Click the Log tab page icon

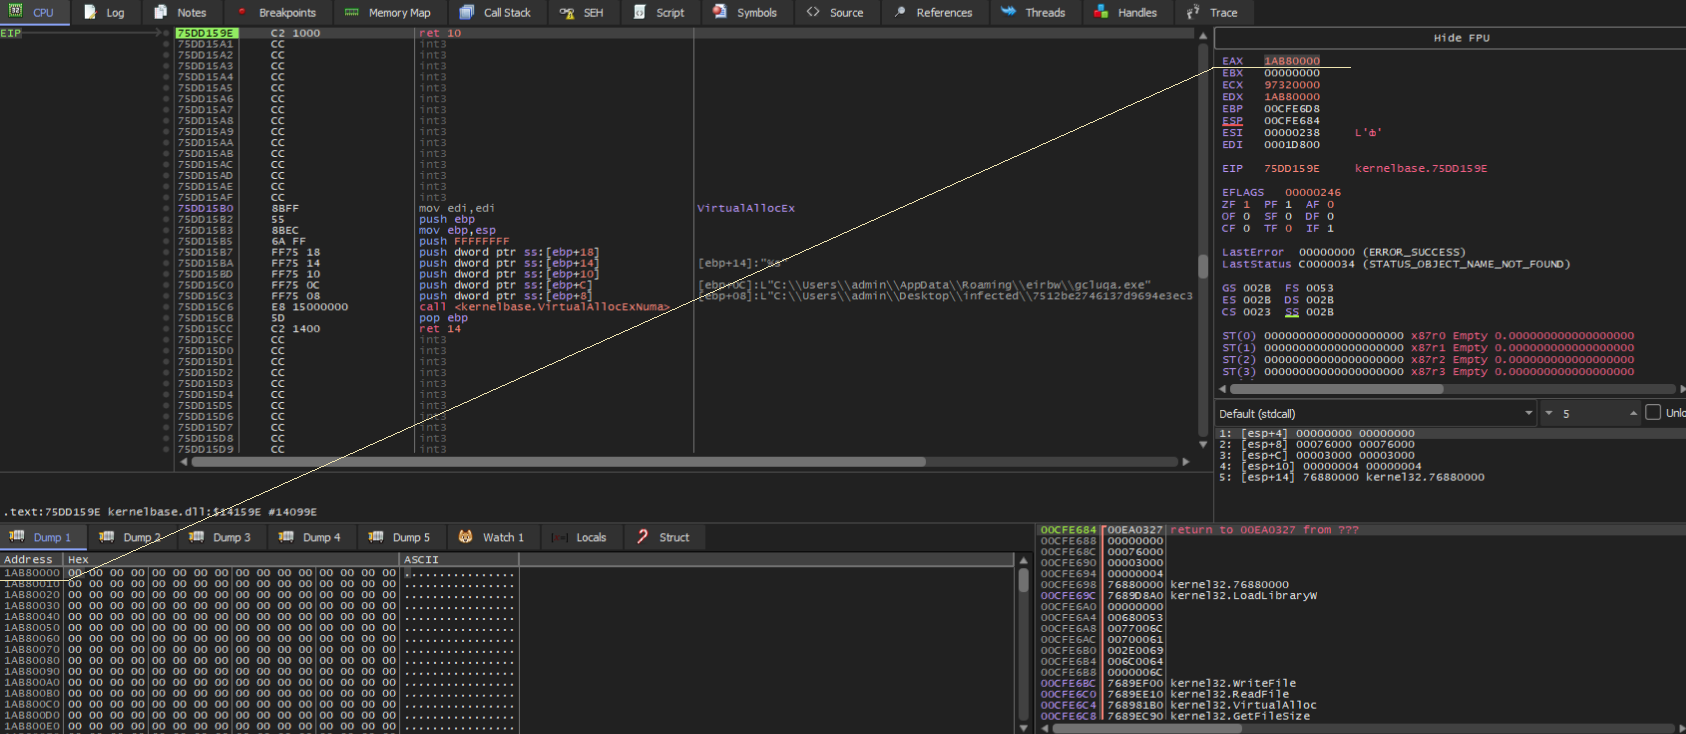coord(90,12)
